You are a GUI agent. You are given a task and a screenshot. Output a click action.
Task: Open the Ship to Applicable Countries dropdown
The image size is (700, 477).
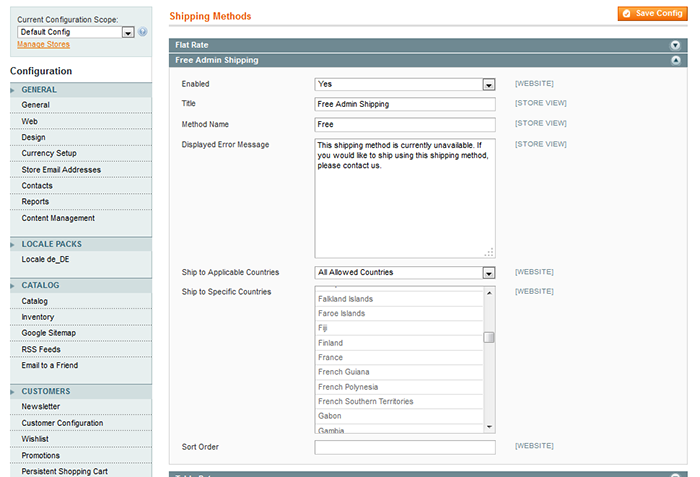[x=405, y=272]
